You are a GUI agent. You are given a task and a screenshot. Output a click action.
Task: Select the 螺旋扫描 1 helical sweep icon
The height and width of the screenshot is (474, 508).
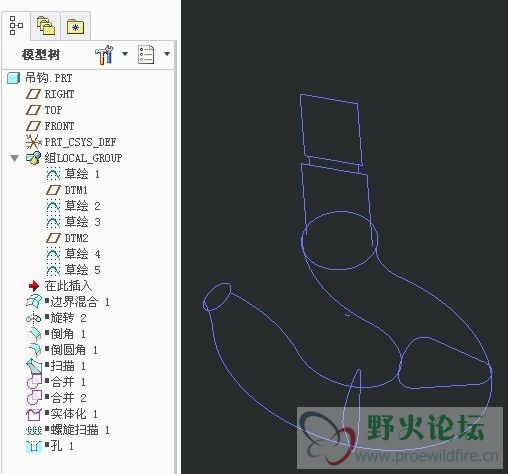[34, 430]
